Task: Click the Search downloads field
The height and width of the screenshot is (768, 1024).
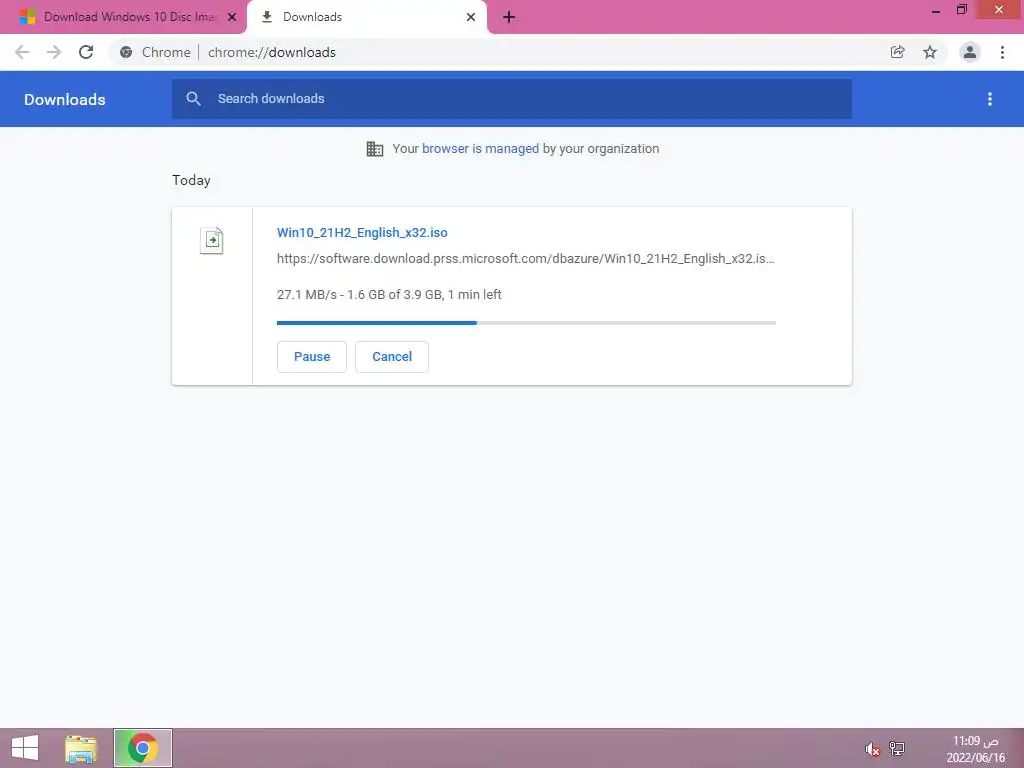Action: pyautogui.click(x=512, y=99)
